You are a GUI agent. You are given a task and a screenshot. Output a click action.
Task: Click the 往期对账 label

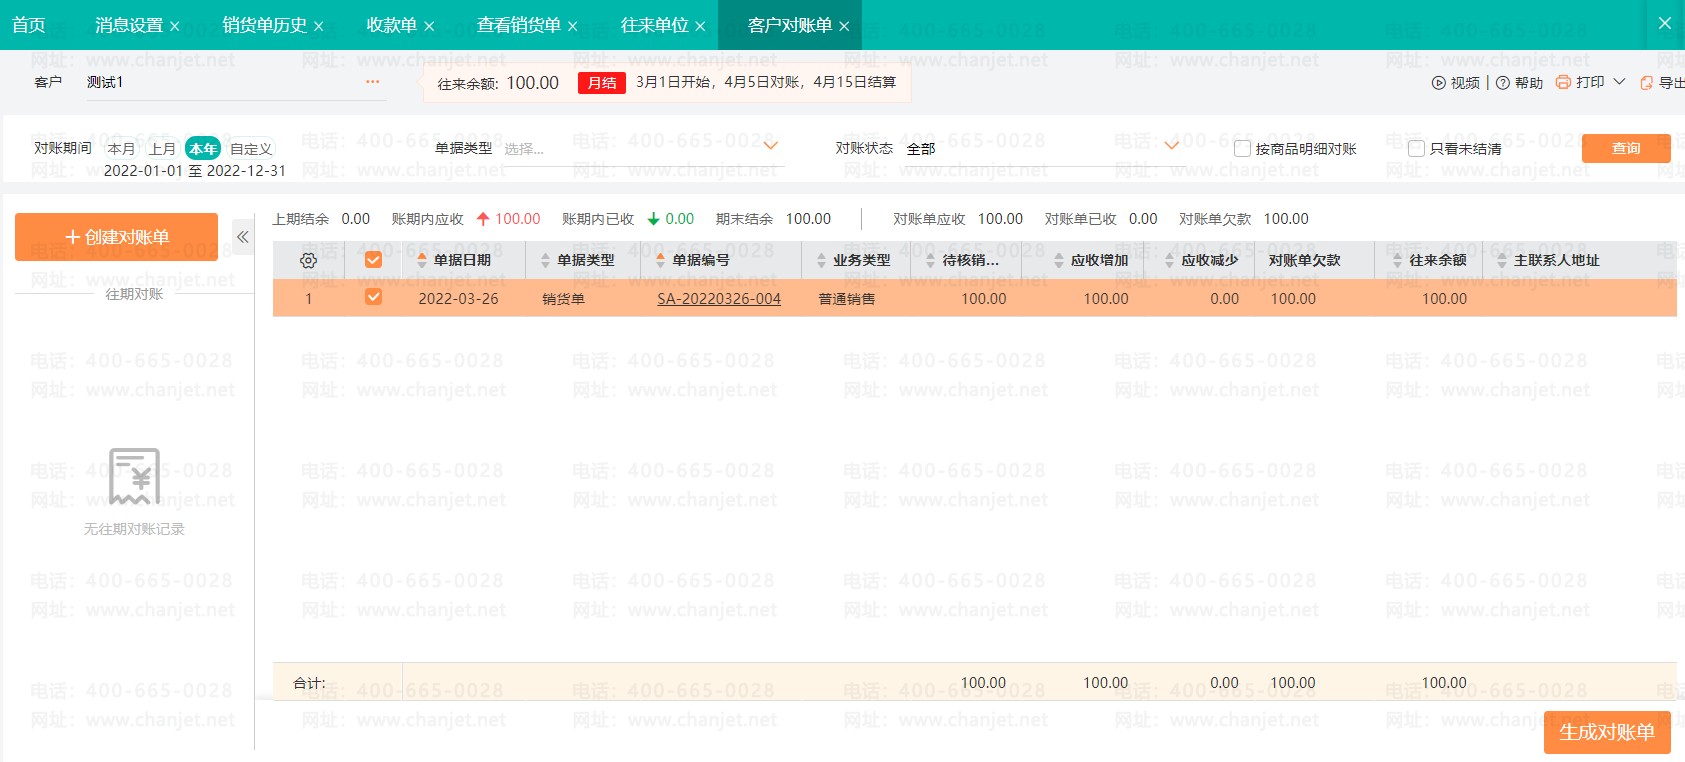[134, 294]
